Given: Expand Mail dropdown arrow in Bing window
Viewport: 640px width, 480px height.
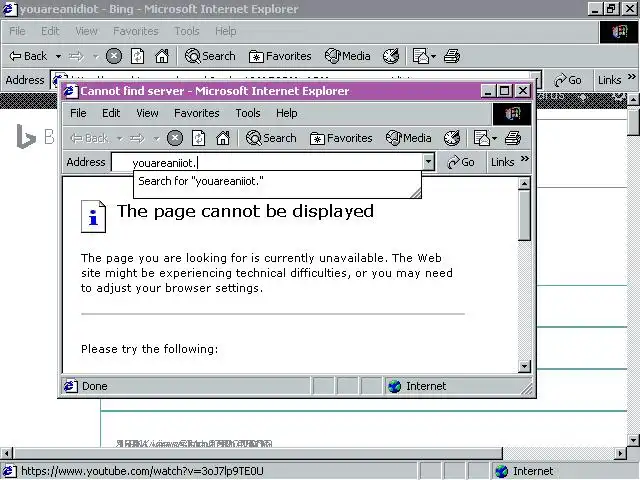Looking at the screenshot, I should click(x=433, y=56).
